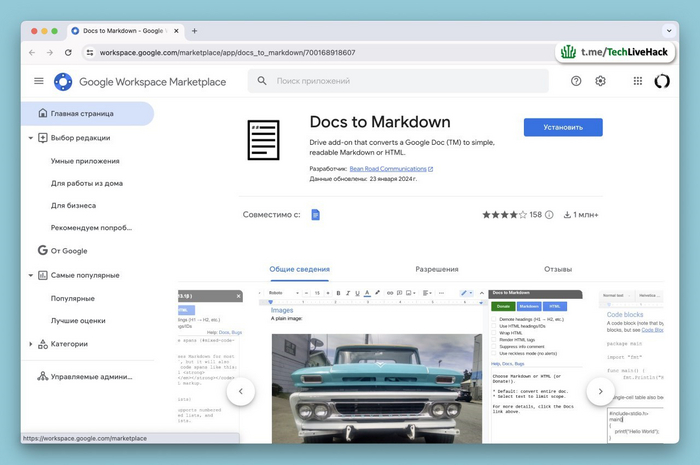Click the account profile avatar
700x465 pixels.
click(662, 81)
